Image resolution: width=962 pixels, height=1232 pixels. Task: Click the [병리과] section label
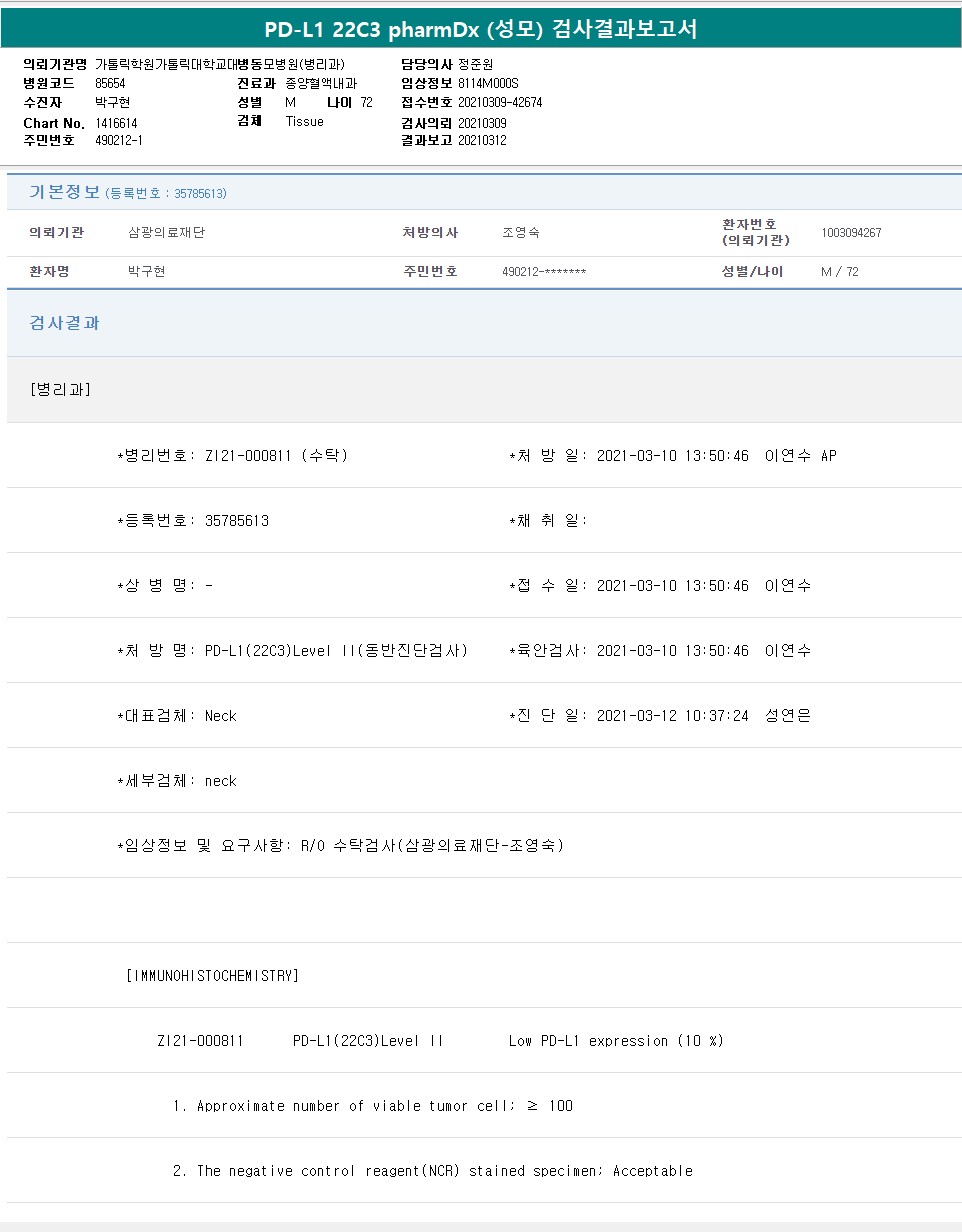point(61,389)
